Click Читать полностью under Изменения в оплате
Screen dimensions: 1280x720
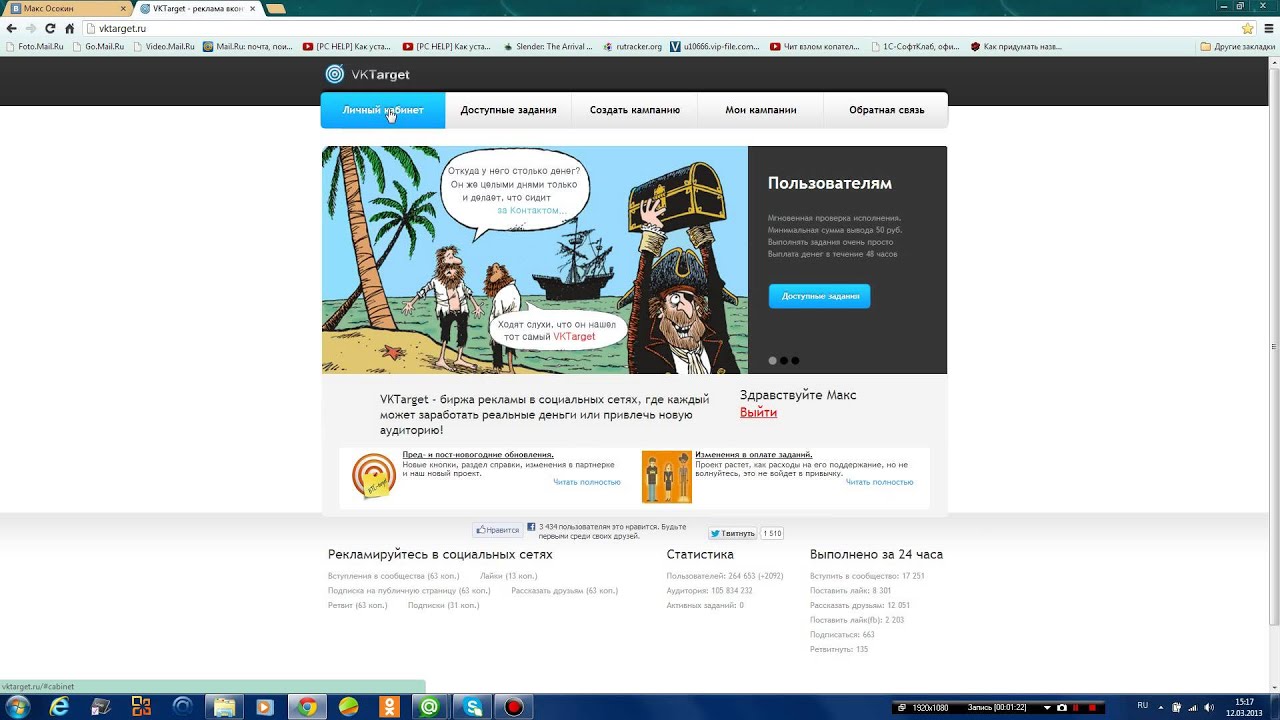click(879, 482)
